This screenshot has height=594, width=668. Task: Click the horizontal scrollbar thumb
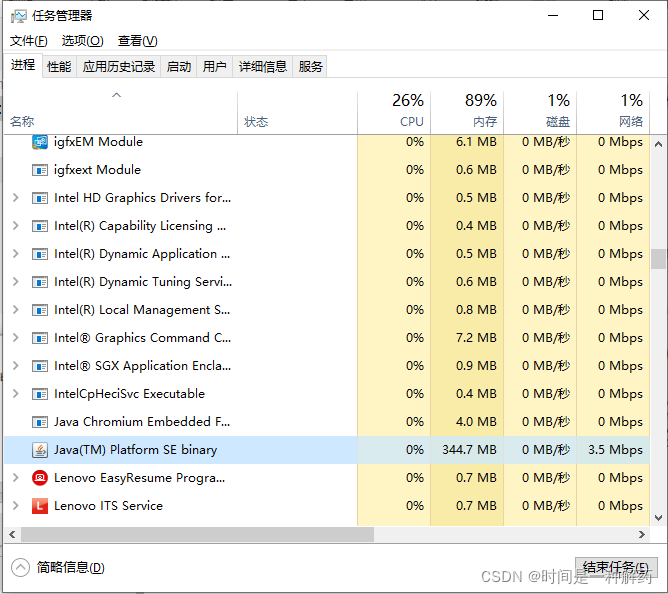pyautogui.click(x=197, y=535)
